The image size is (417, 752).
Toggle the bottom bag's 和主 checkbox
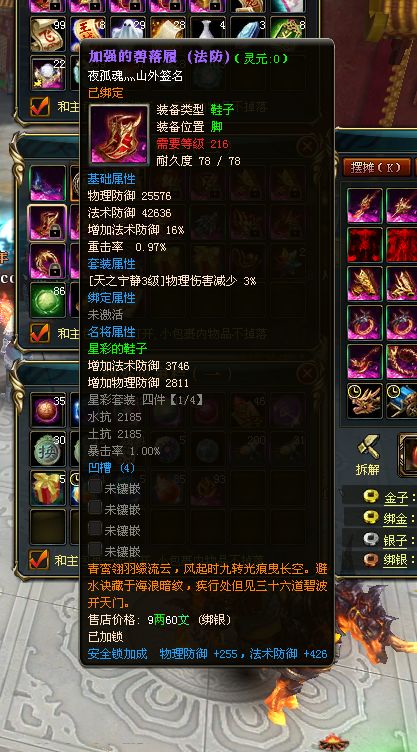tap(38, 559)
